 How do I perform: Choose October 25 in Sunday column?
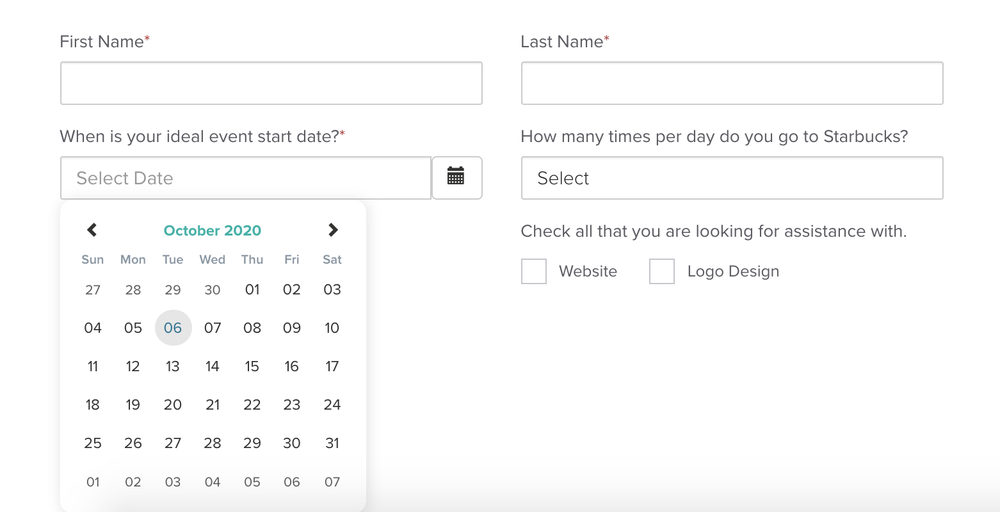click(x=93, y=443)
